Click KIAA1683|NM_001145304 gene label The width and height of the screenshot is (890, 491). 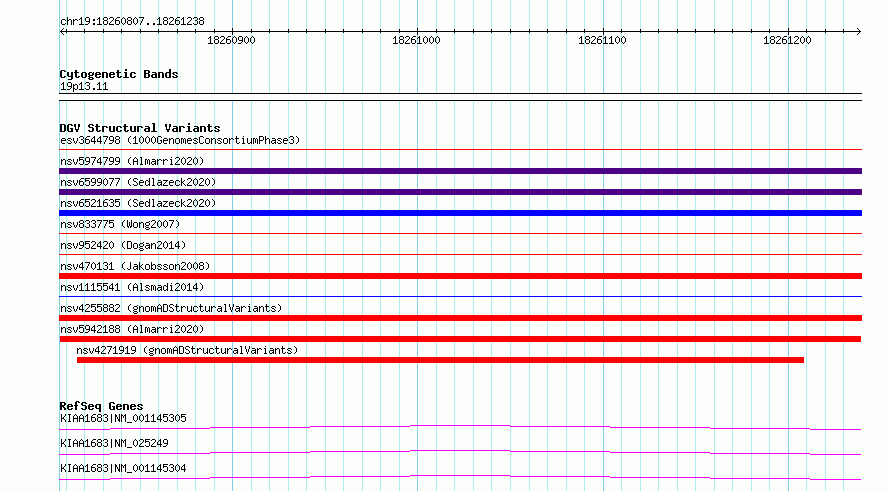pyautogui.click(x=123, y=468)
